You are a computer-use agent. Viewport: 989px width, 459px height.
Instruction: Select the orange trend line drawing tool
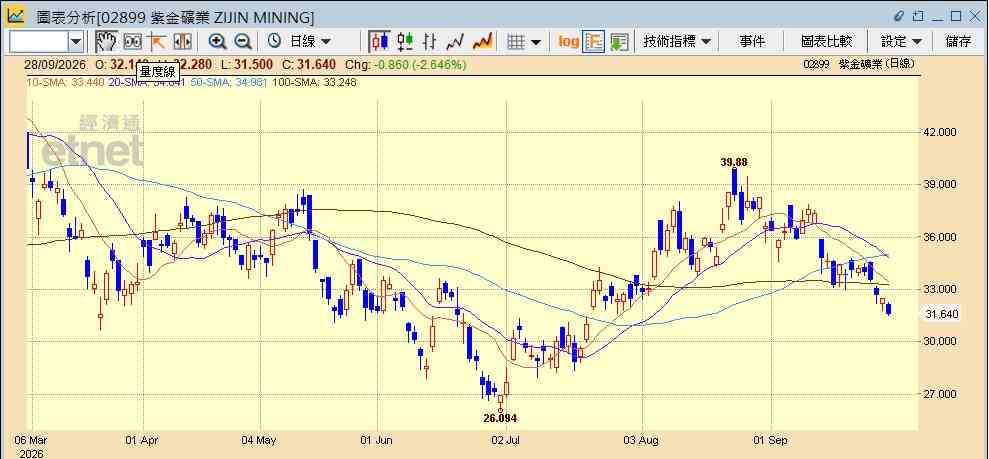click(156, 42)
